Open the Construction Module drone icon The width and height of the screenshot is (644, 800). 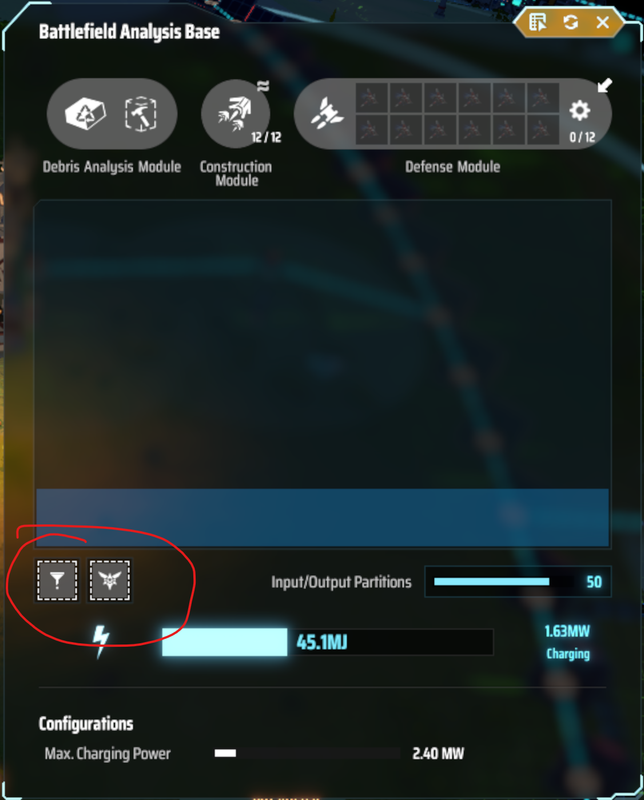(x=233, y=113)
